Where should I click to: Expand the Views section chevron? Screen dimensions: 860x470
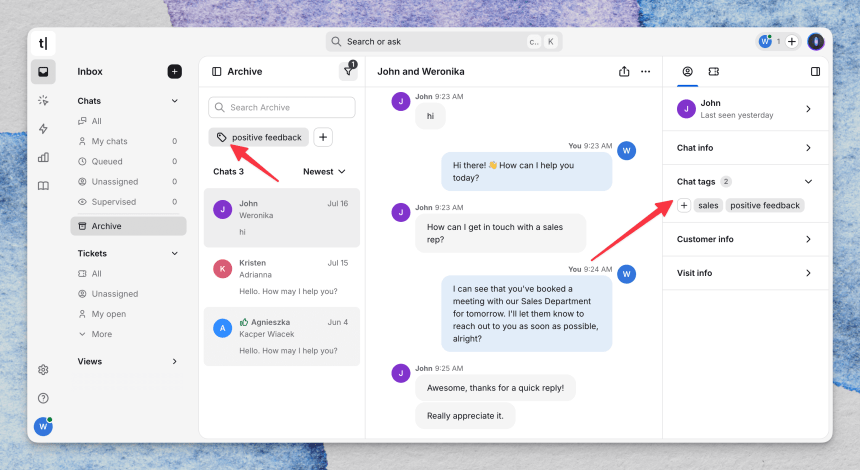pos(174,361)
